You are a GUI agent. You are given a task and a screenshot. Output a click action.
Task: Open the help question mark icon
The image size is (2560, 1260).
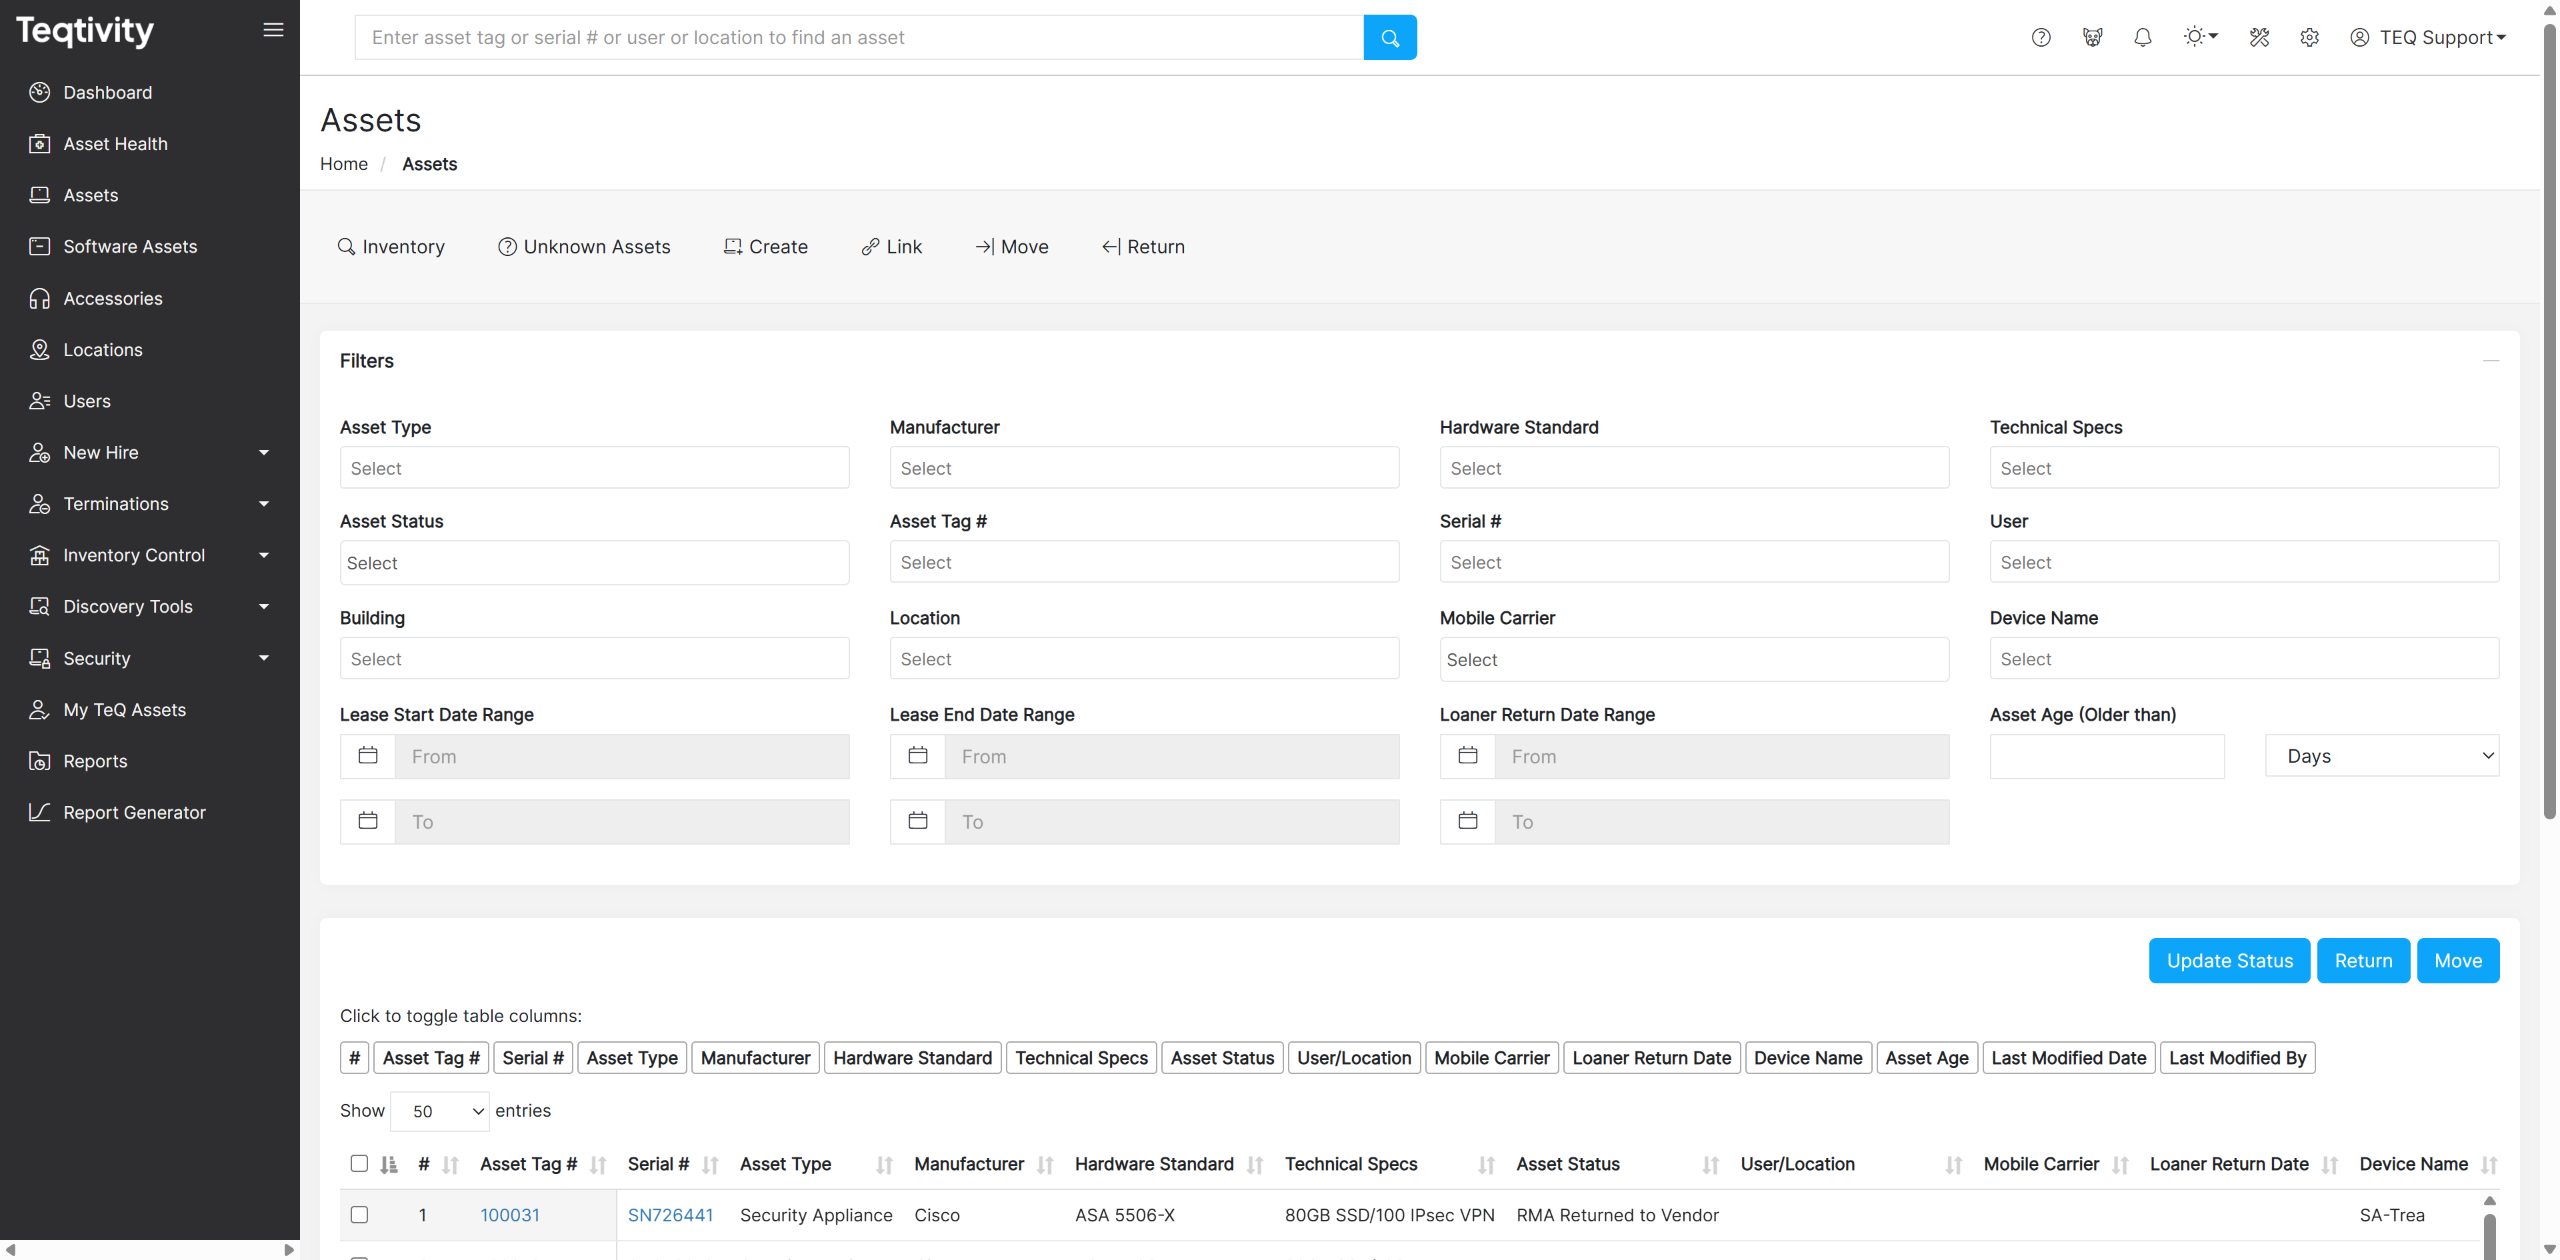tap(2041, 38)
